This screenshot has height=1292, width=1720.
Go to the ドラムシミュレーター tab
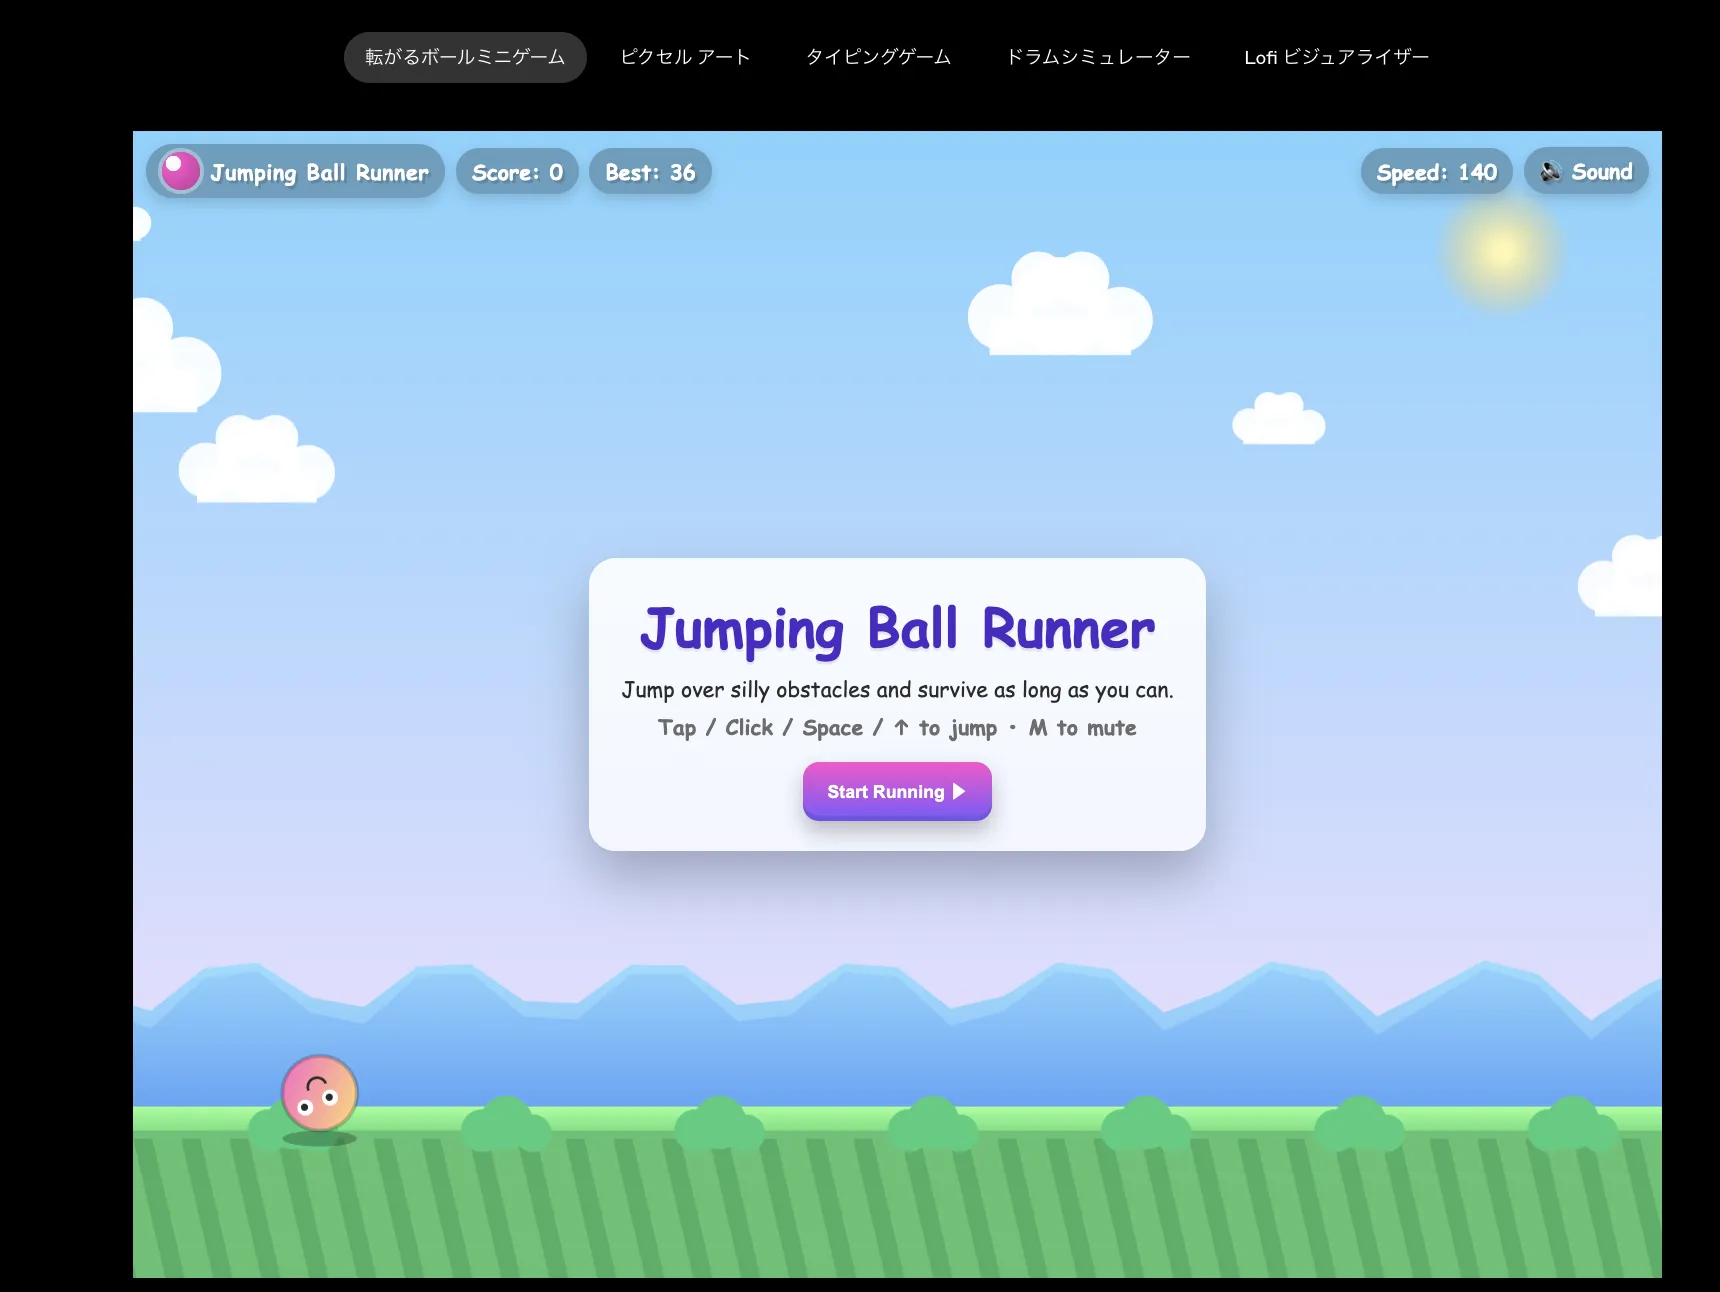pyautogui.click(x=1097, y=57)
